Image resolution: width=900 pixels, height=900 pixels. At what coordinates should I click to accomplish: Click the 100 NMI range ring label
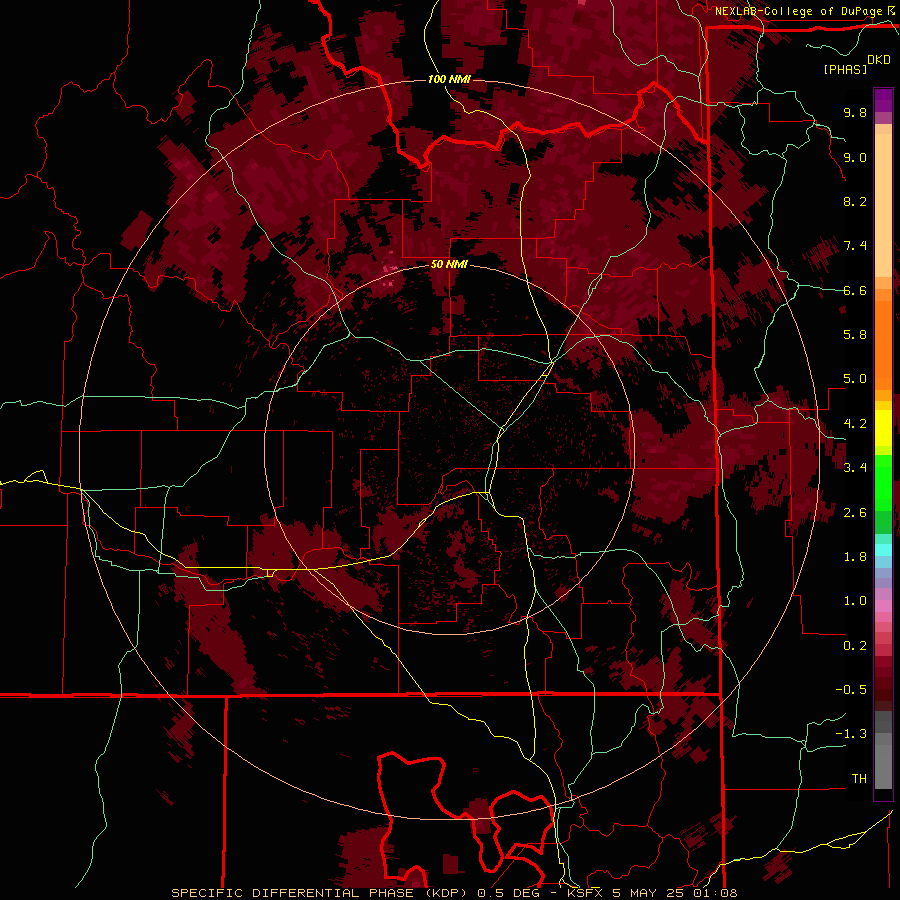point(449,79)
